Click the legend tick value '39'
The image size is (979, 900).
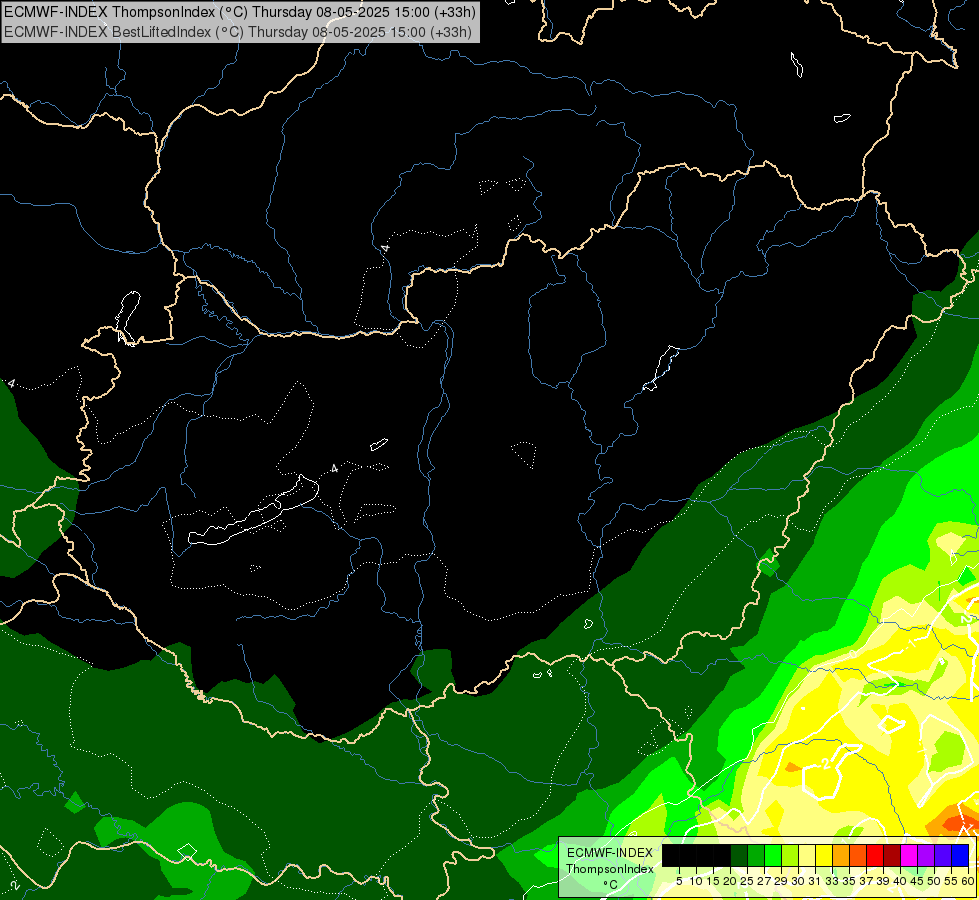(883, 881)
